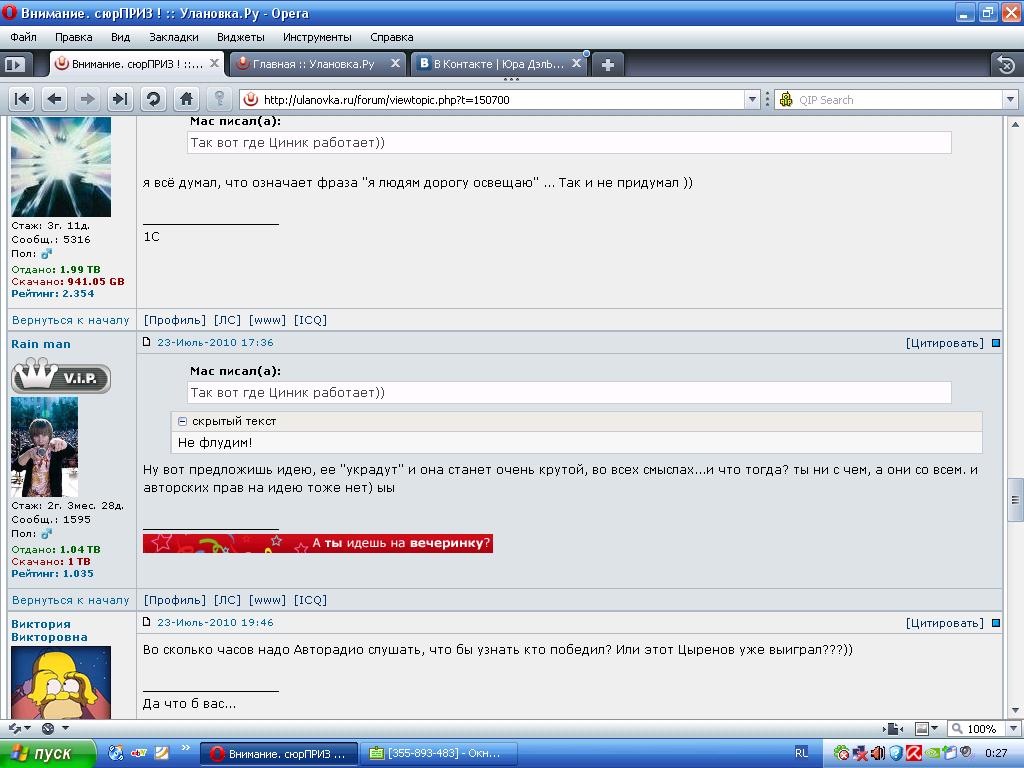
Task: Open the Windows пуск Start button
Action: pos(48,754)
